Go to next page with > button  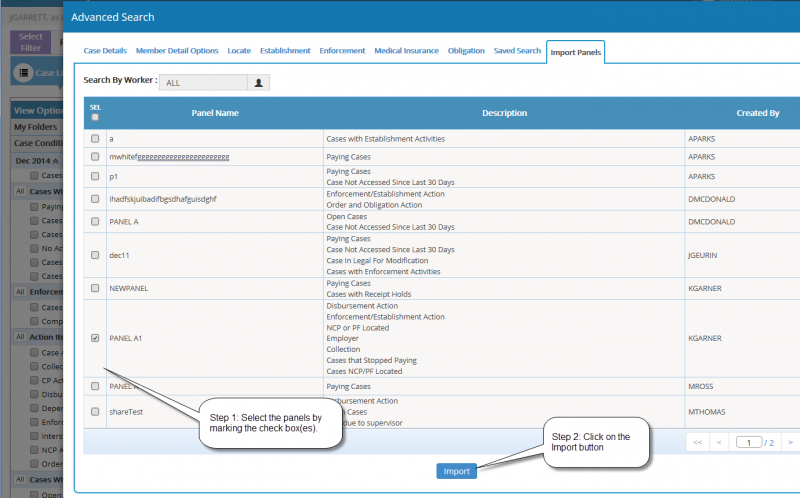click(790, 442)
